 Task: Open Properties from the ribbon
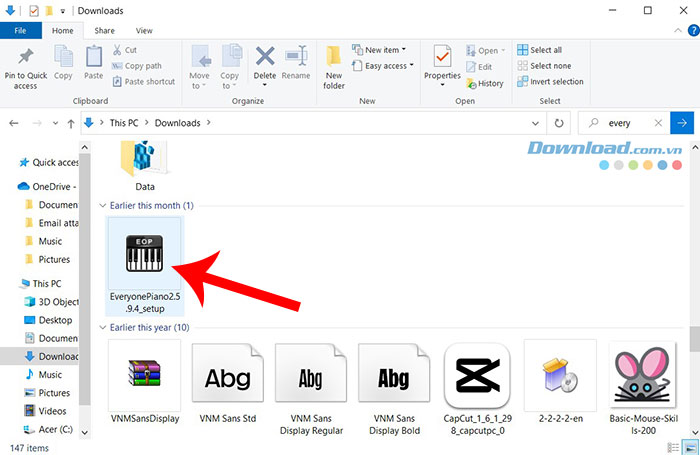(442, 60)
